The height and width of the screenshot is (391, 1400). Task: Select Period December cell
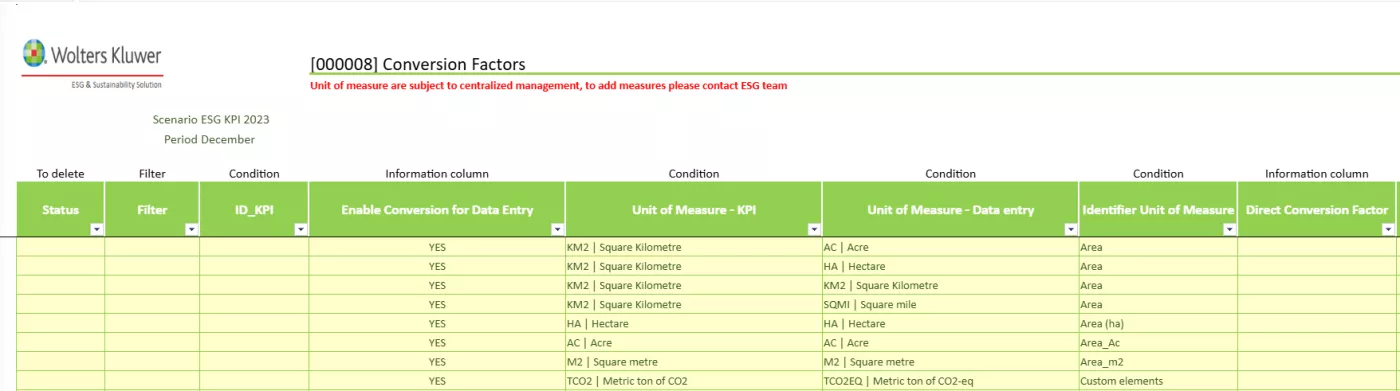coord(210,139)
